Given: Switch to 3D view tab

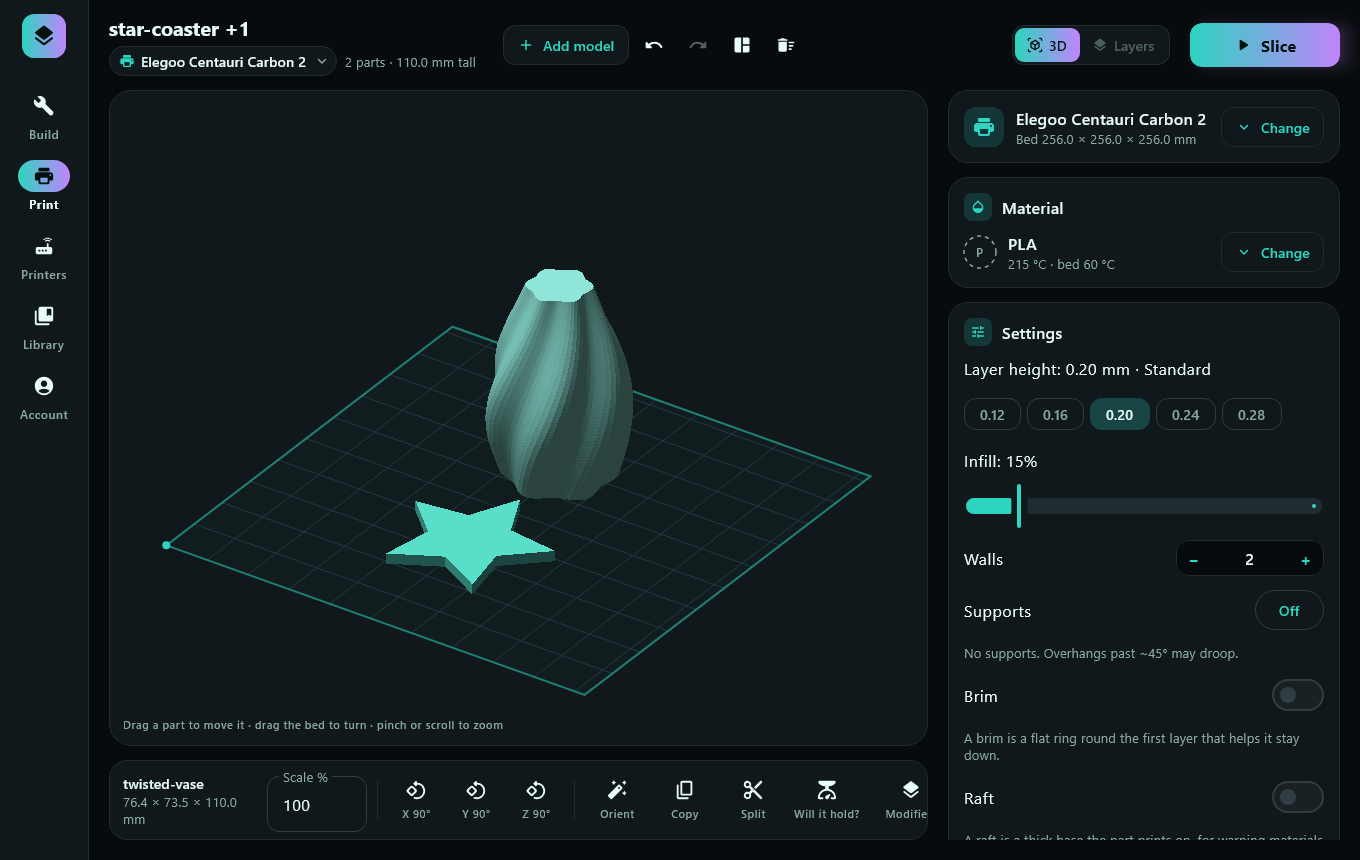Looking at the screenshot, I should tap(1047, 45).
